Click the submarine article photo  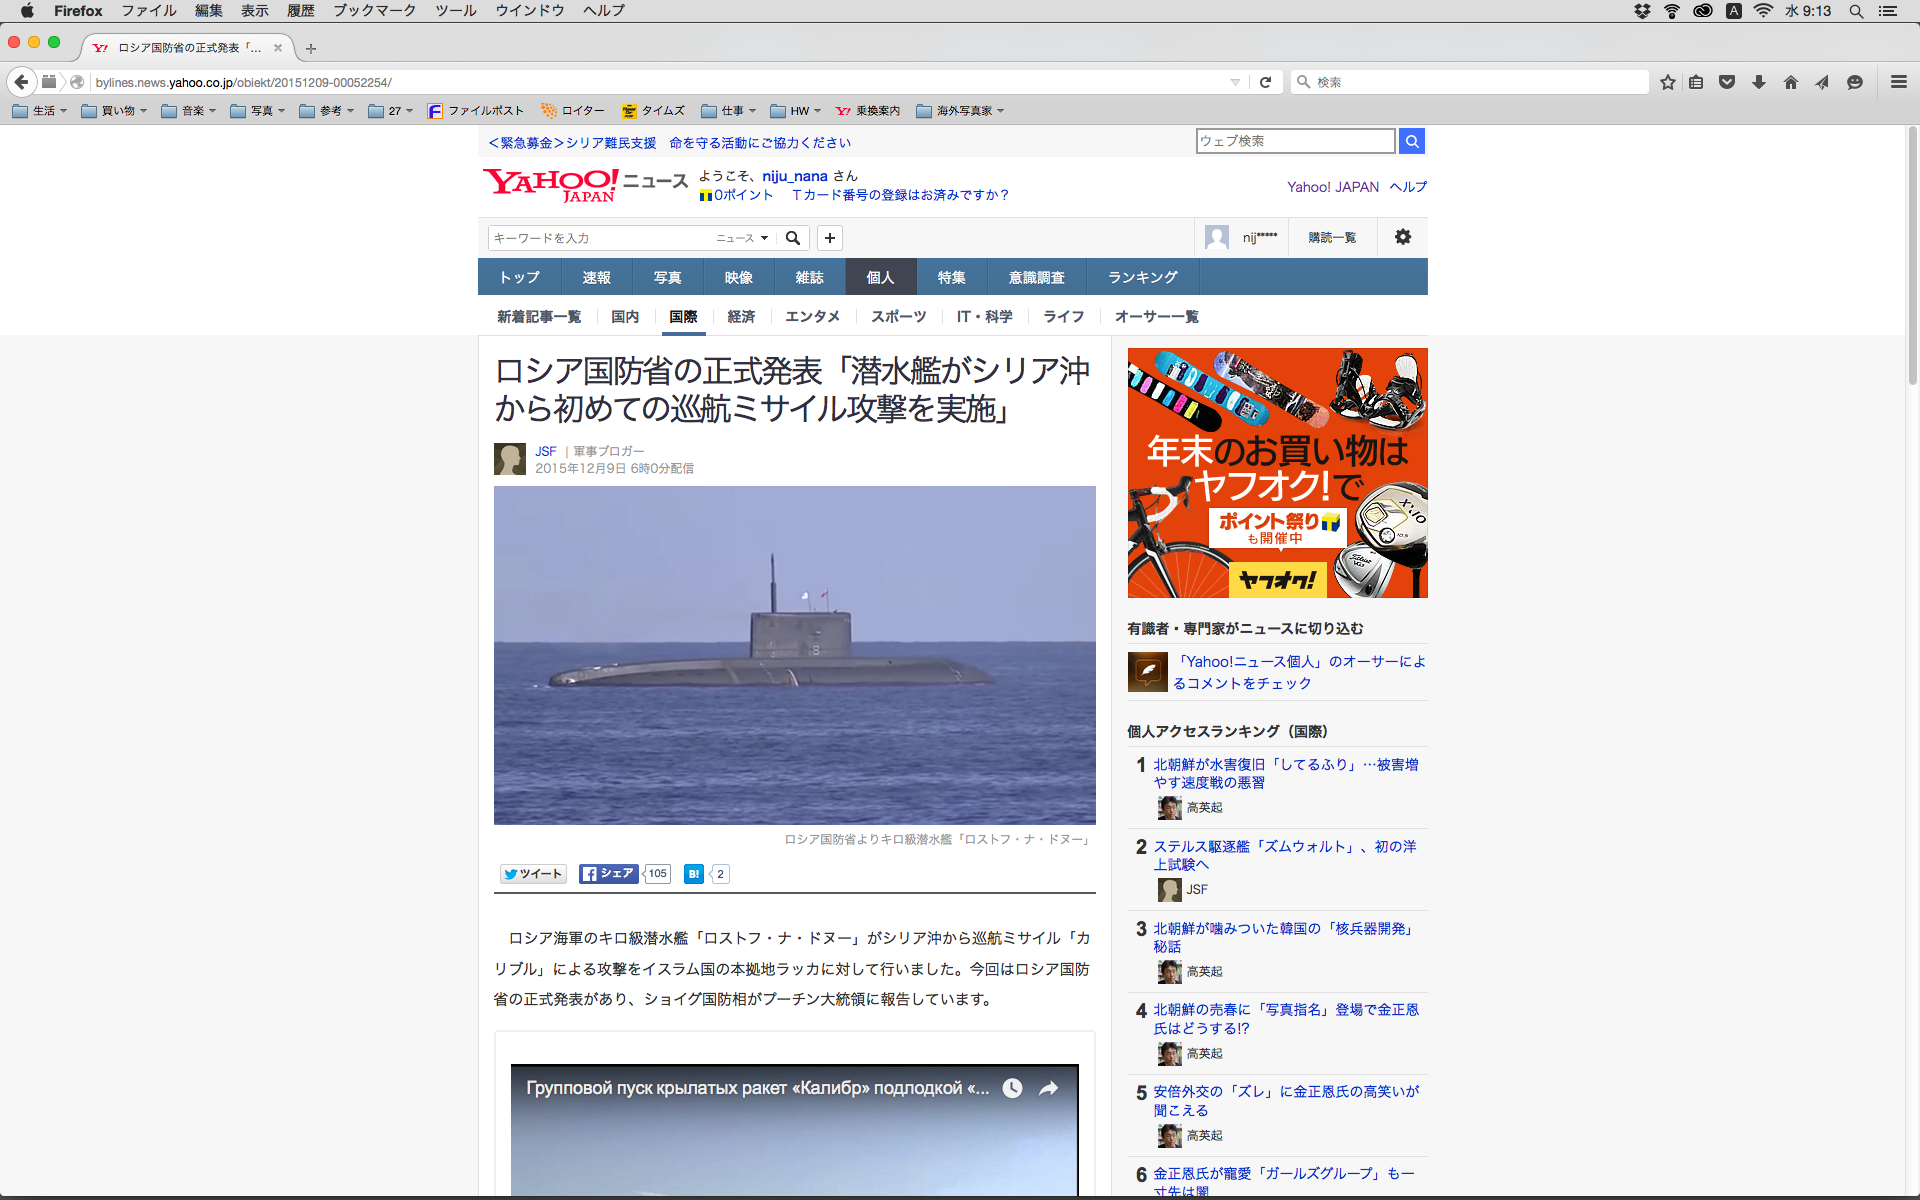[794, 655]
